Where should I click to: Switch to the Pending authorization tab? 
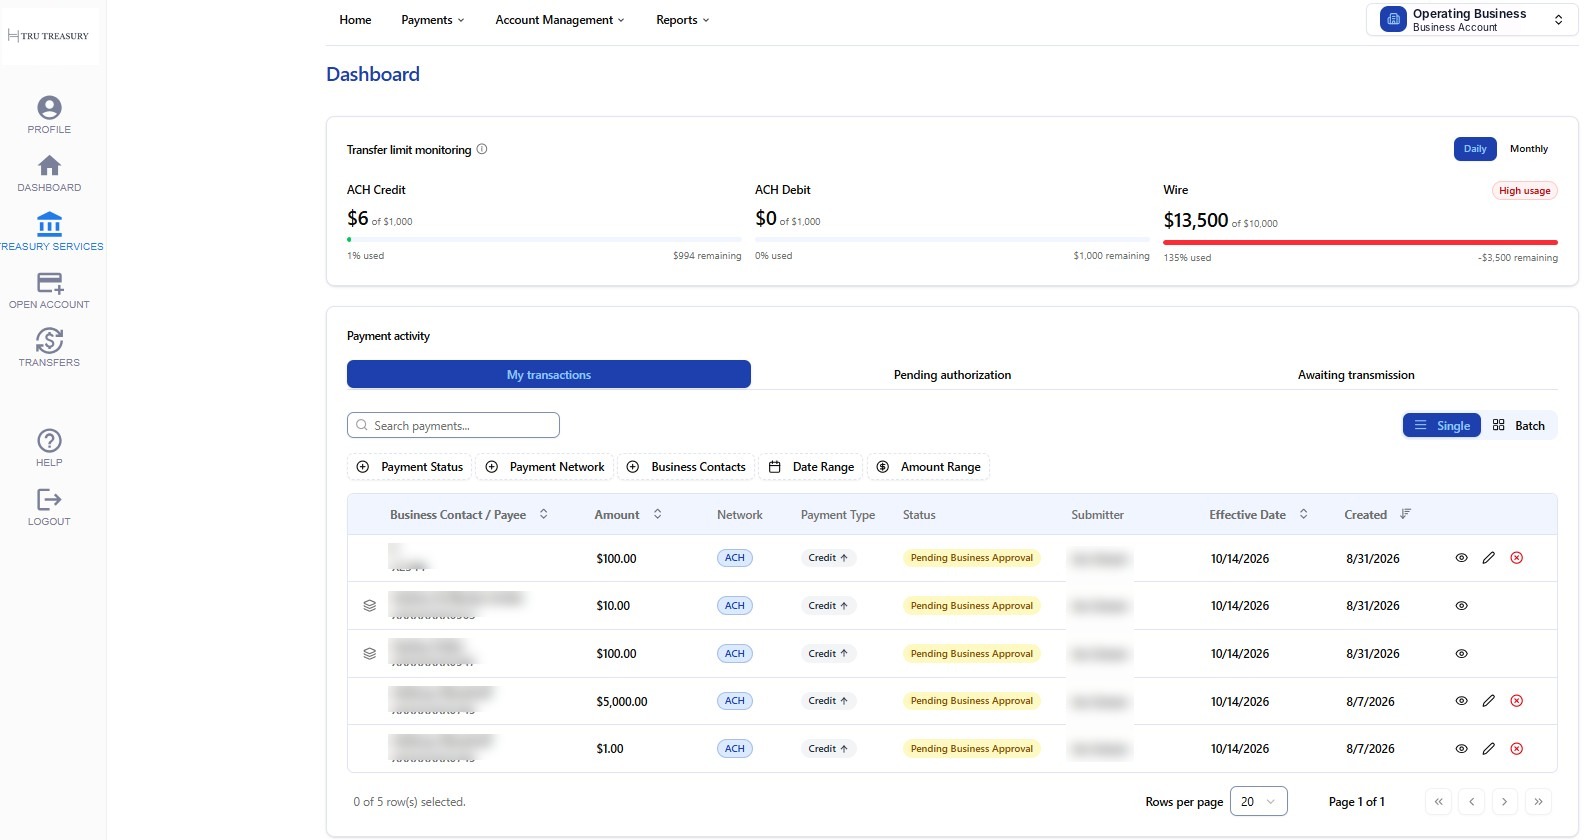[x=952, y=375]
